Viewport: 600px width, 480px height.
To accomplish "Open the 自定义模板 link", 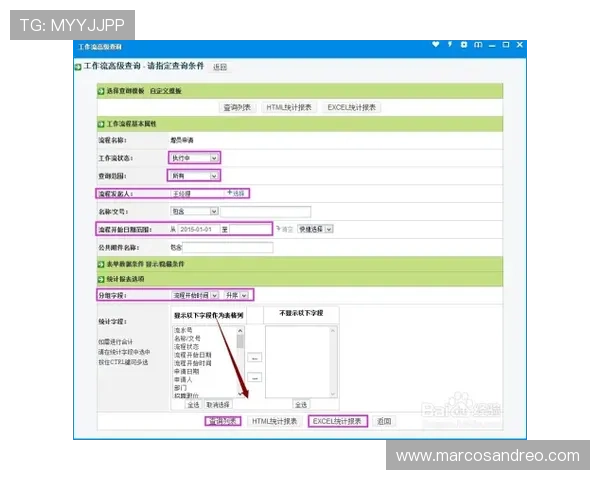I will click(x=166, y=91).
